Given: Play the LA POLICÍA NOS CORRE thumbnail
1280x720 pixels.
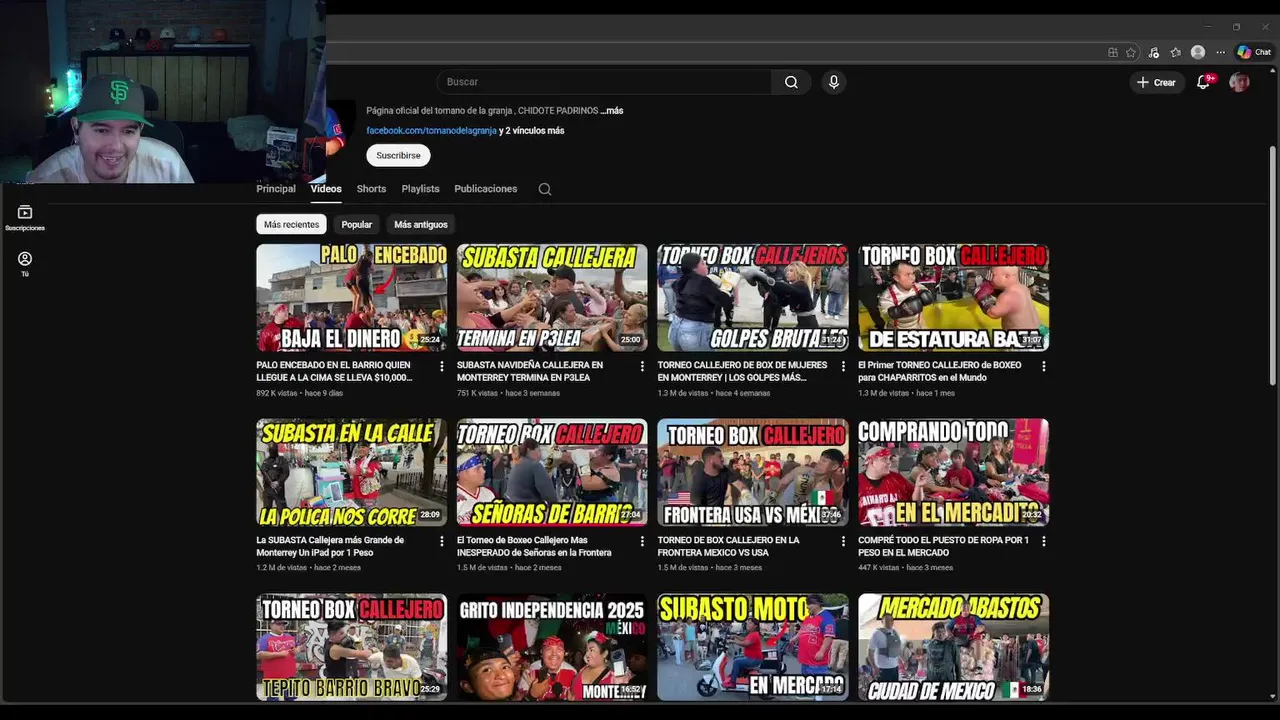Looking at the screenshot, I should point(352,472).
